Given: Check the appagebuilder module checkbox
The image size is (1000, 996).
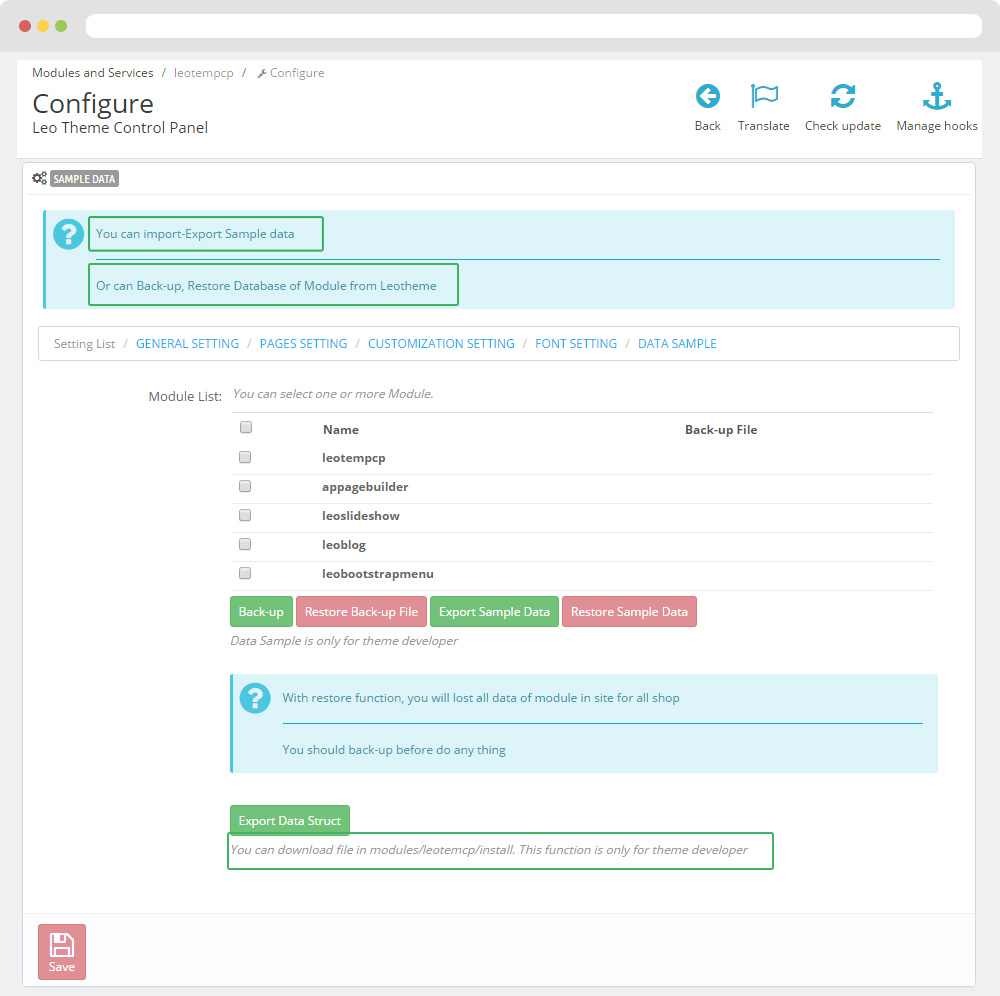Looking at the screenshot, I should (x=245, y=487).
